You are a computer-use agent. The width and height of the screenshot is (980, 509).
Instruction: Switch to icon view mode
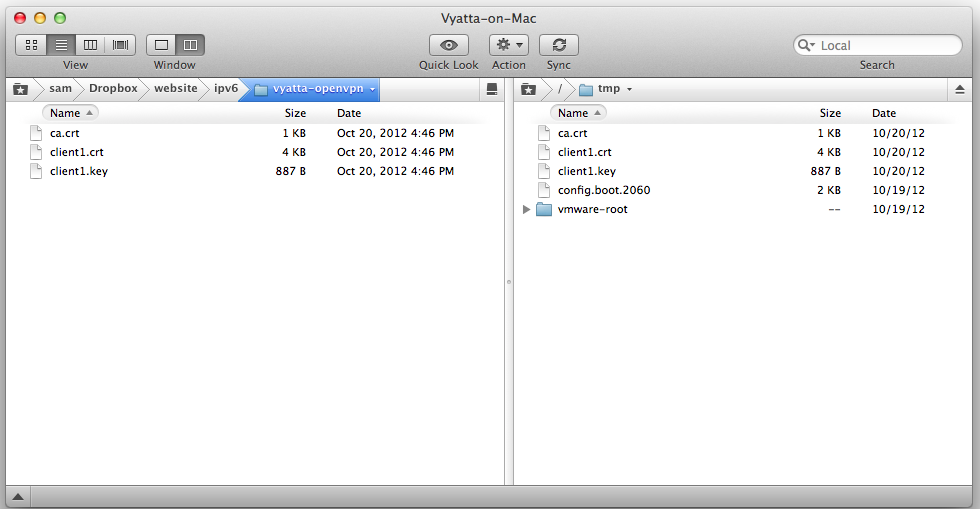tap(31, 45)
